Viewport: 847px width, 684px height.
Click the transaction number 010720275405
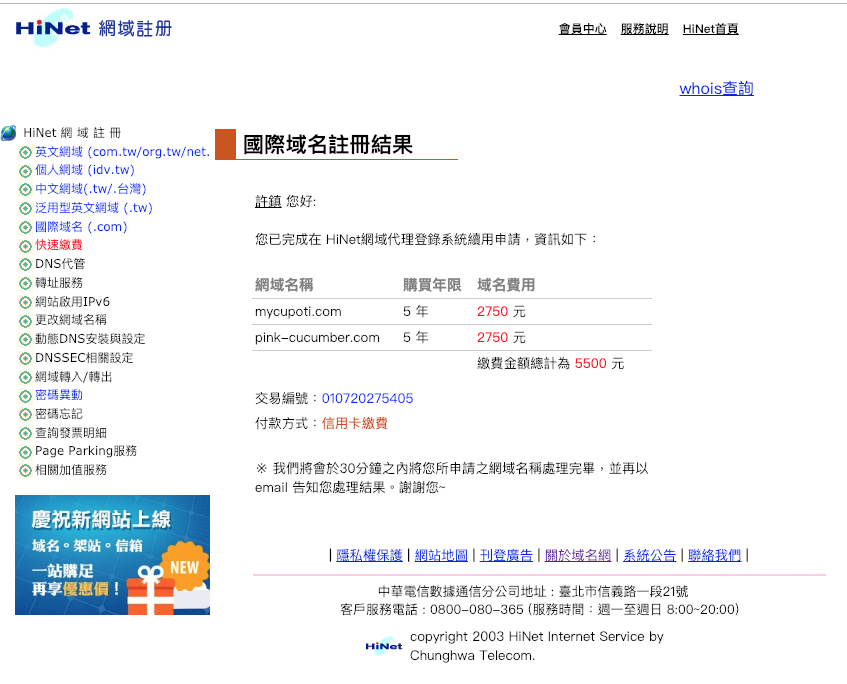point(367,399)
